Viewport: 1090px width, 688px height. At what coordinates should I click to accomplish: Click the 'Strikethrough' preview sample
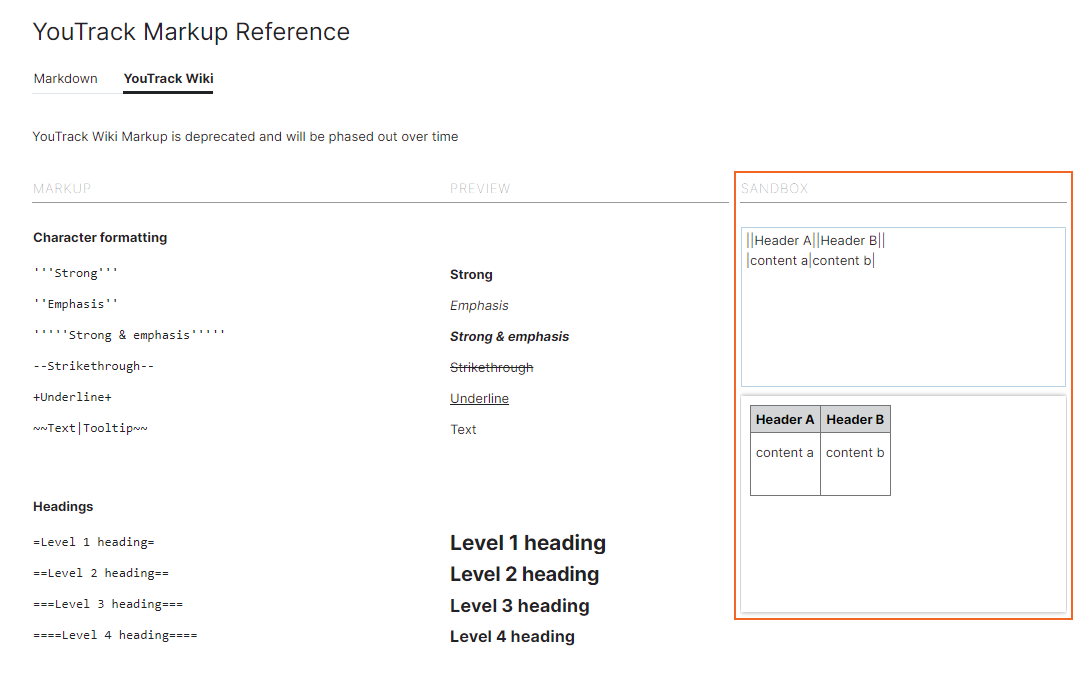pyautogui.click(x=491, y=367)
